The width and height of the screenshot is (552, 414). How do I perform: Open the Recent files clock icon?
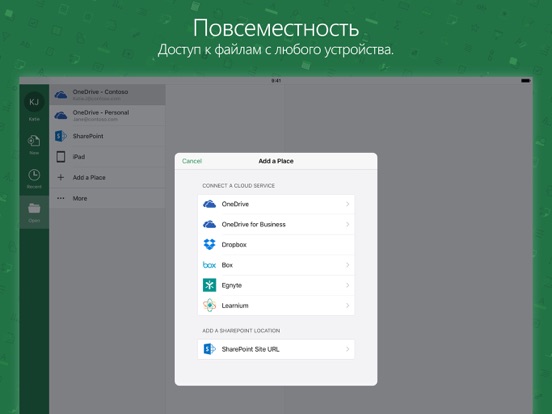pos(34,175)
